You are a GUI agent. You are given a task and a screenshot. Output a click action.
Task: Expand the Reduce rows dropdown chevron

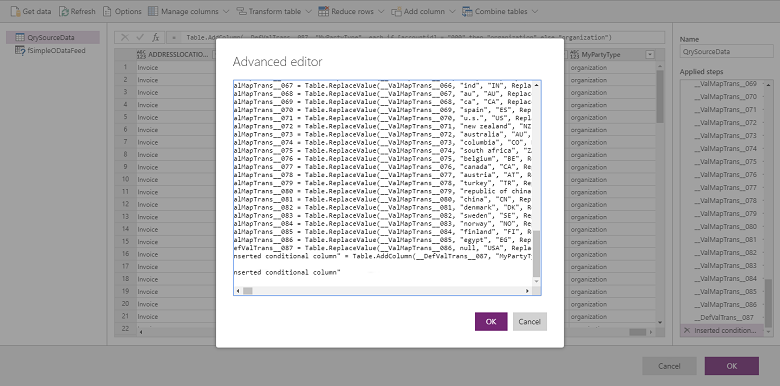(382, 11)
